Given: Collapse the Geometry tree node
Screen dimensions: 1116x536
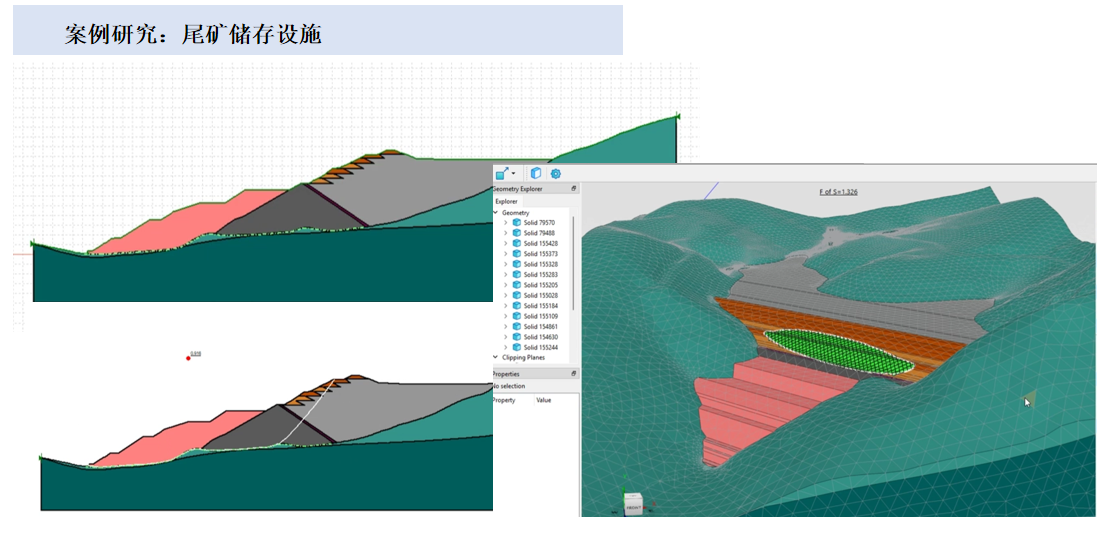Looking at the screenshot, I should click(495, 213).
